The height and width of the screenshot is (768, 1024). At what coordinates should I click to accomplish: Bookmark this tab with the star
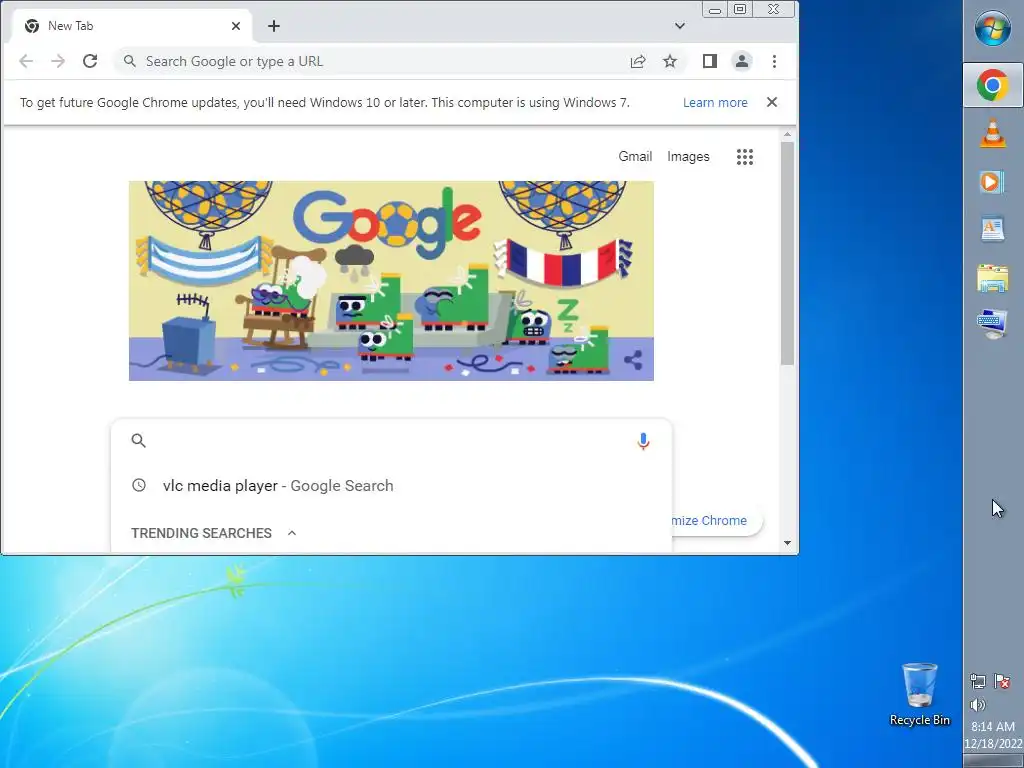[670, 61]
